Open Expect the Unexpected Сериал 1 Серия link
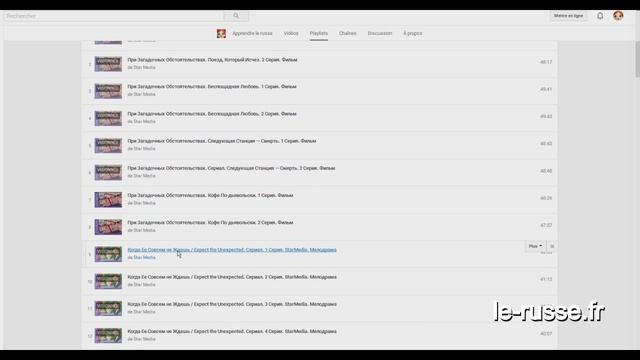640x360 pixels. pos(232,250)
